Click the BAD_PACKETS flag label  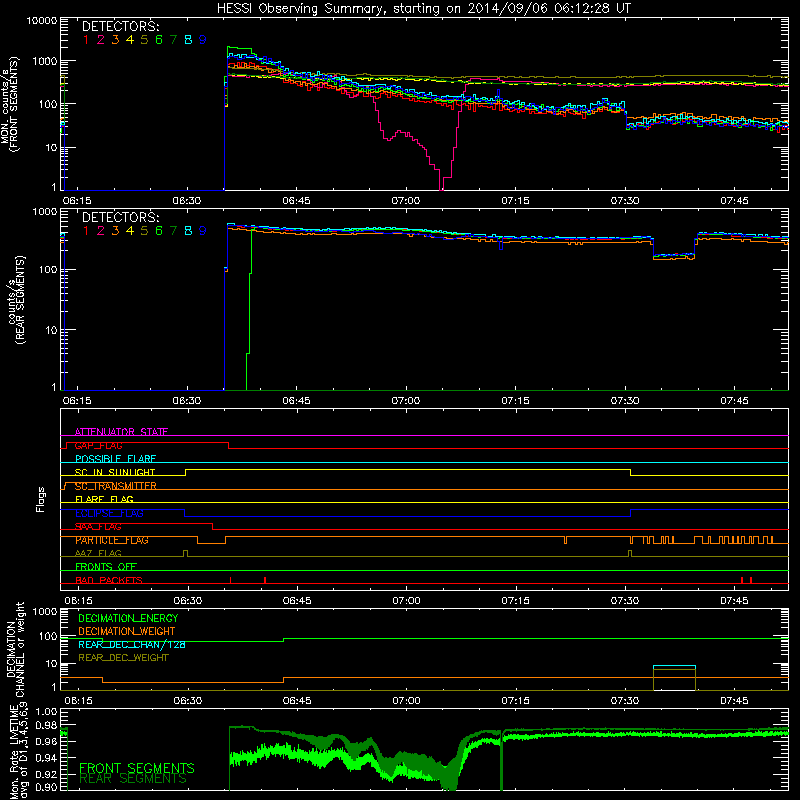pos(109,580)
